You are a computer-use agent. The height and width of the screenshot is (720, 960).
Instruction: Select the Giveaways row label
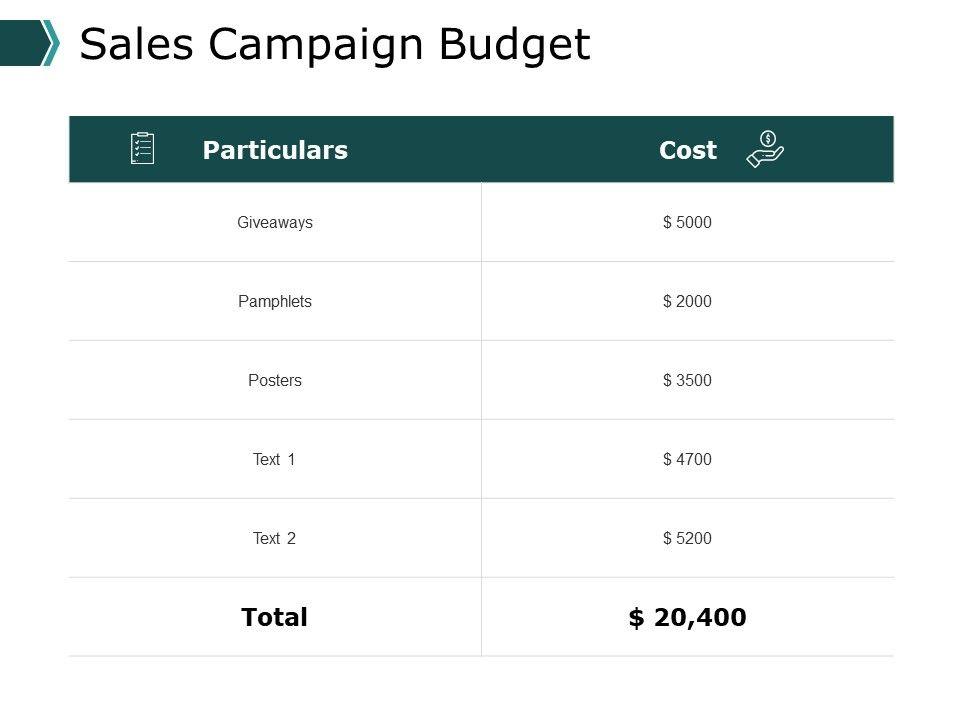pos(275,223)
